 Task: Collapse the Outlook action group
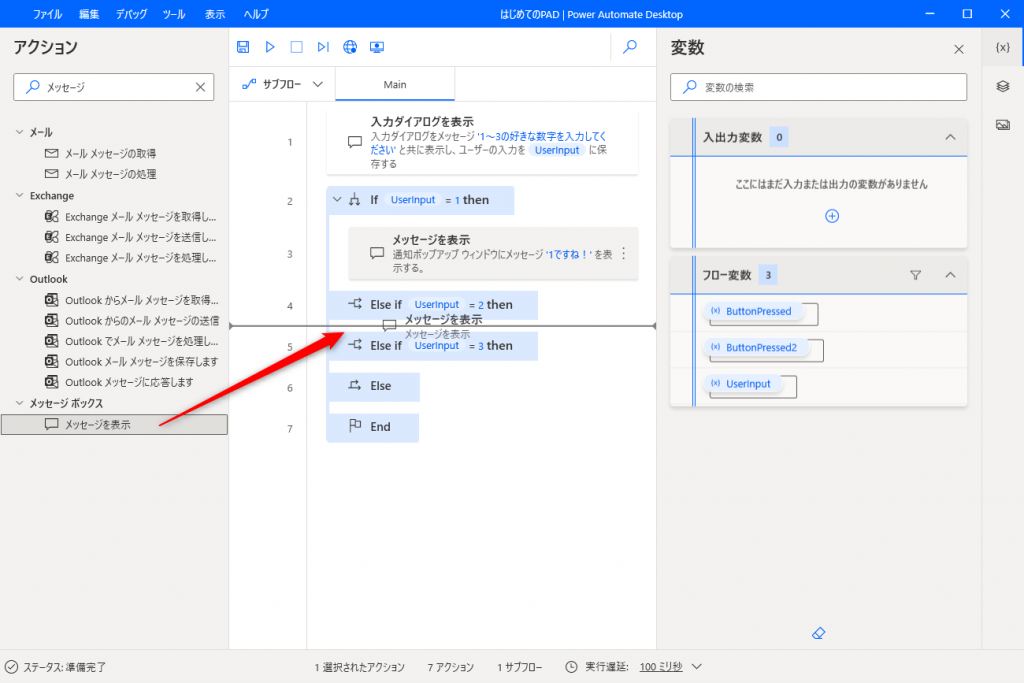[x=20, y=279]
